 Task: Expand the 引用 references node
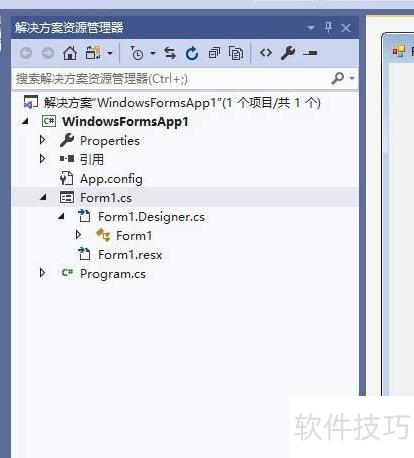coord(42,159)
